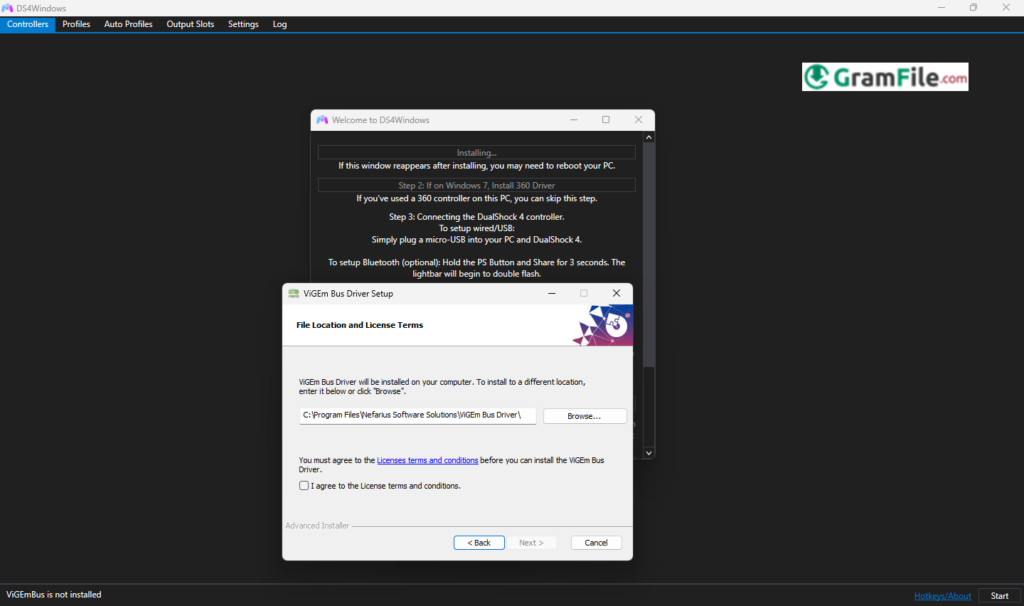Image resolution: width=1024 pixels, height=606 pixels.
Task: Open the Auto Profiles tab
Action: [127, 24]
